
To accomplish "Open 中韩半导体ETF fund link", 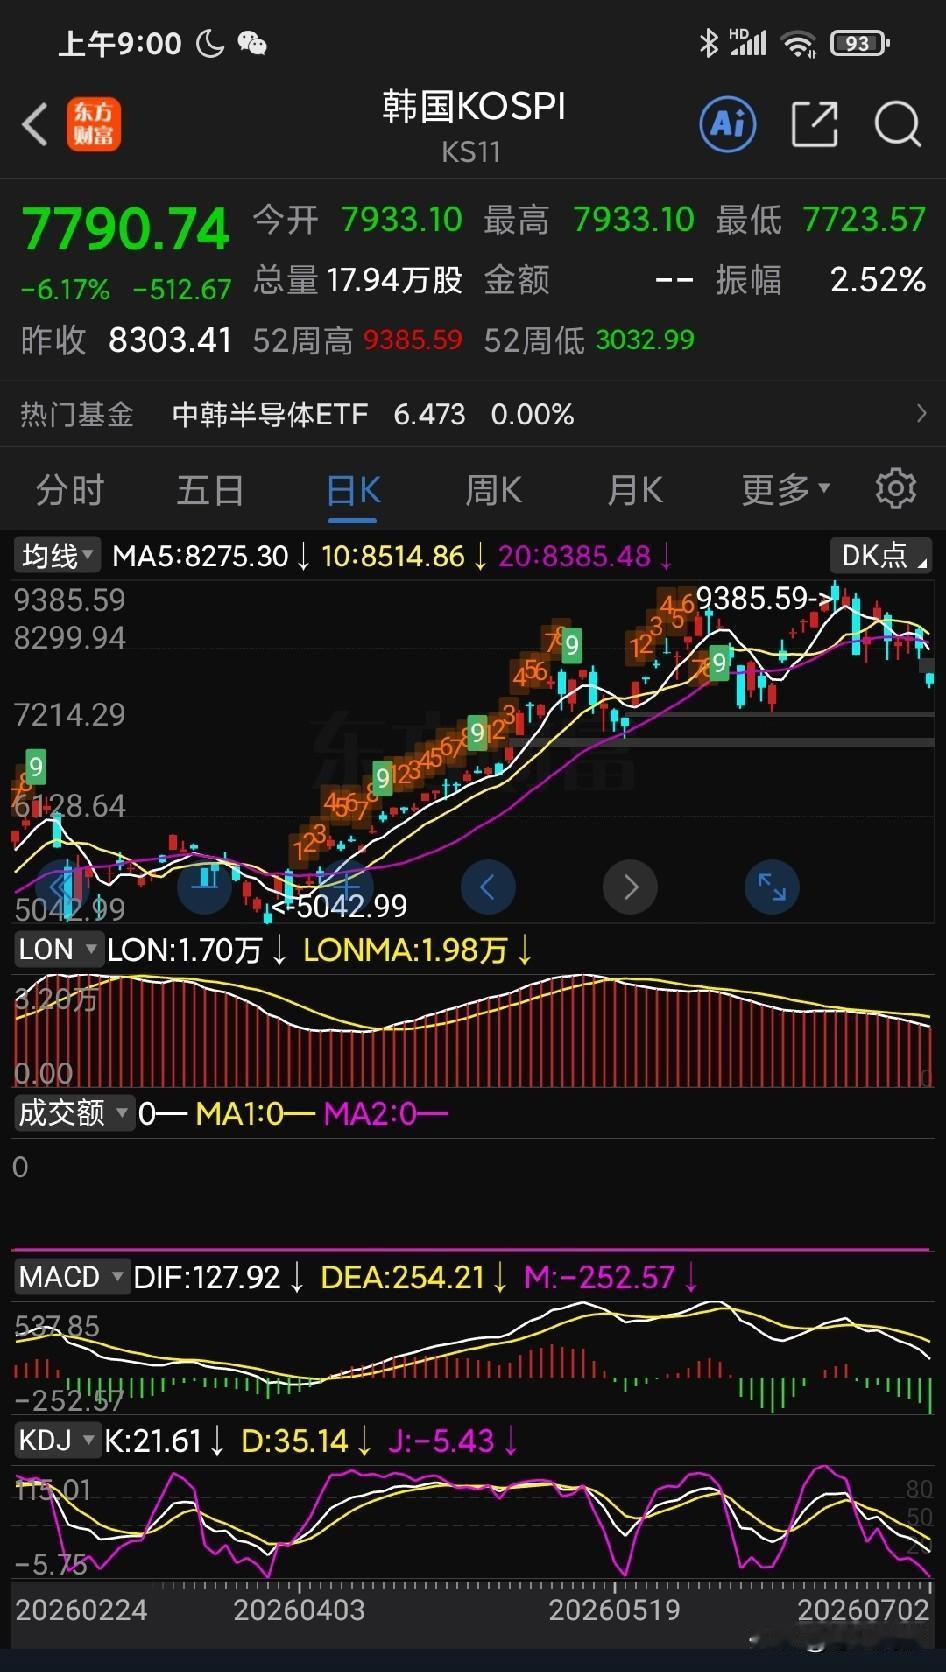I will click(270, 414).
